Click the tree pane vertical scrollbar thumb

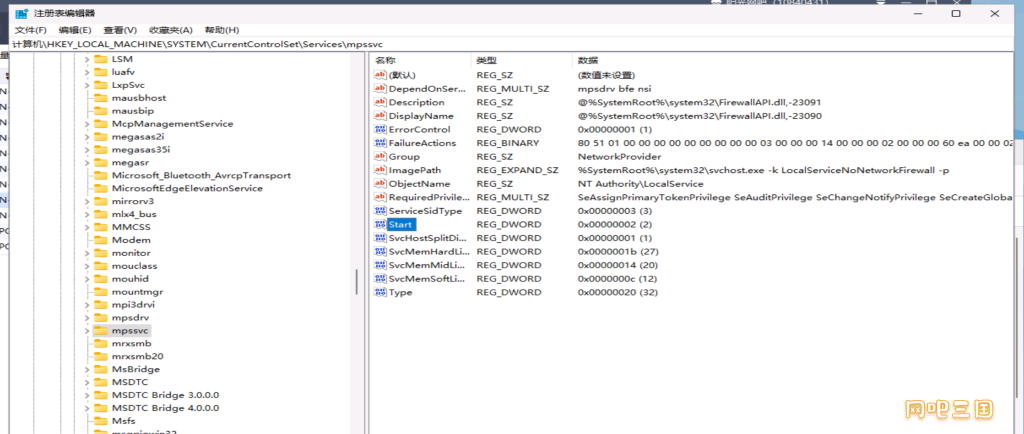(357, 282)
